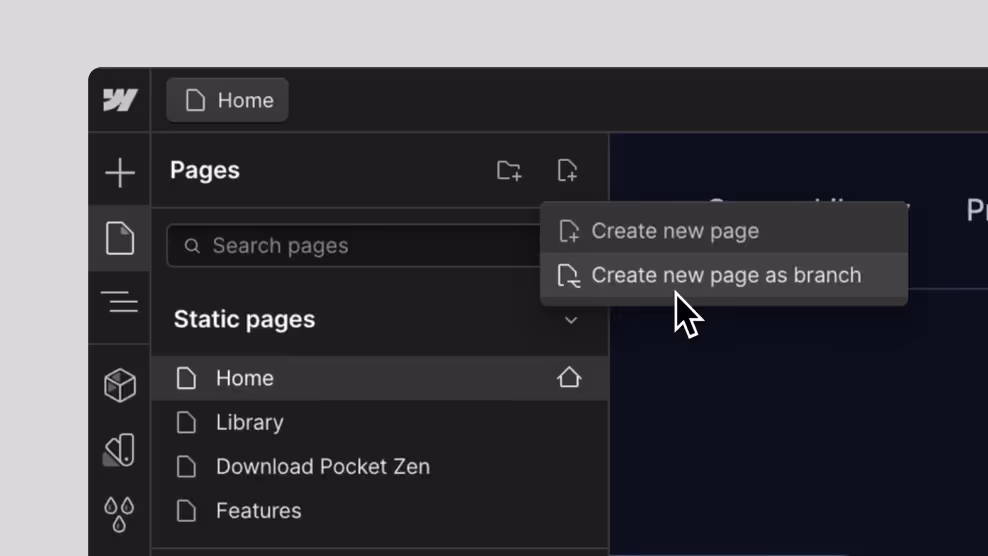Collapse the Static pages section chevron

pyautogui.click(x=571, y=320)
